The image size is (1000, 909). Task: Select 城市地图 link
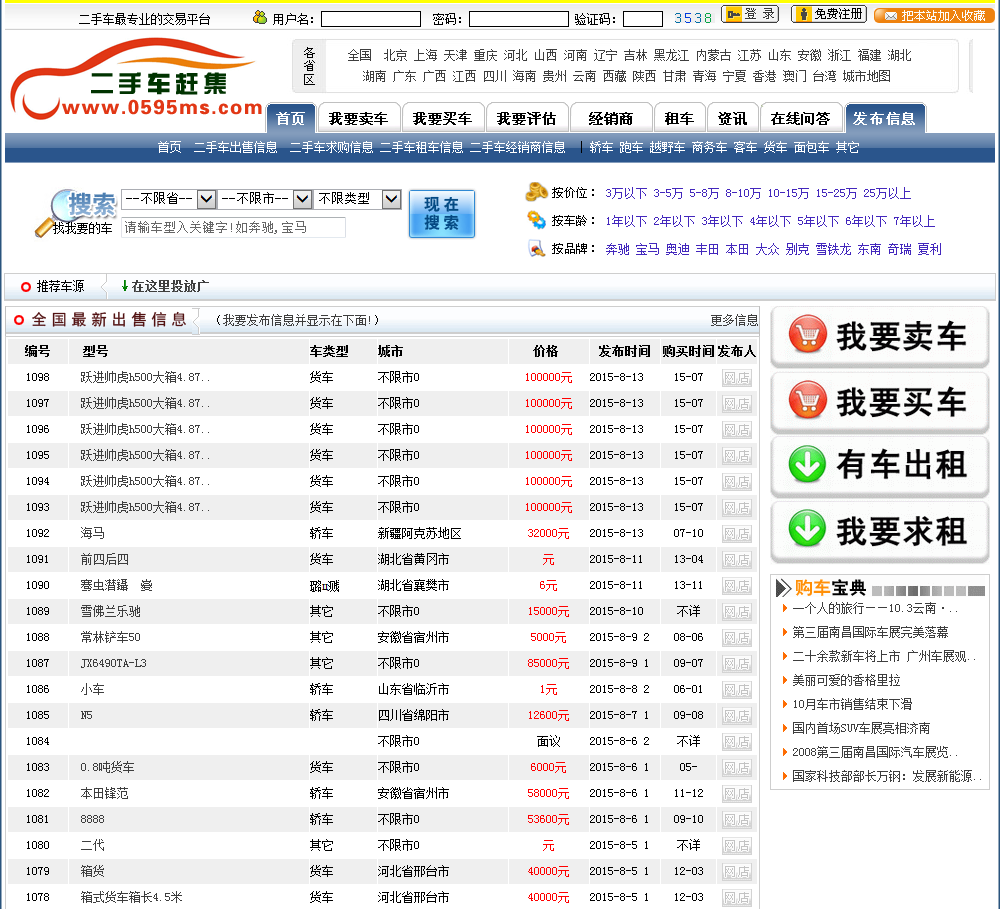coord(867,77)
